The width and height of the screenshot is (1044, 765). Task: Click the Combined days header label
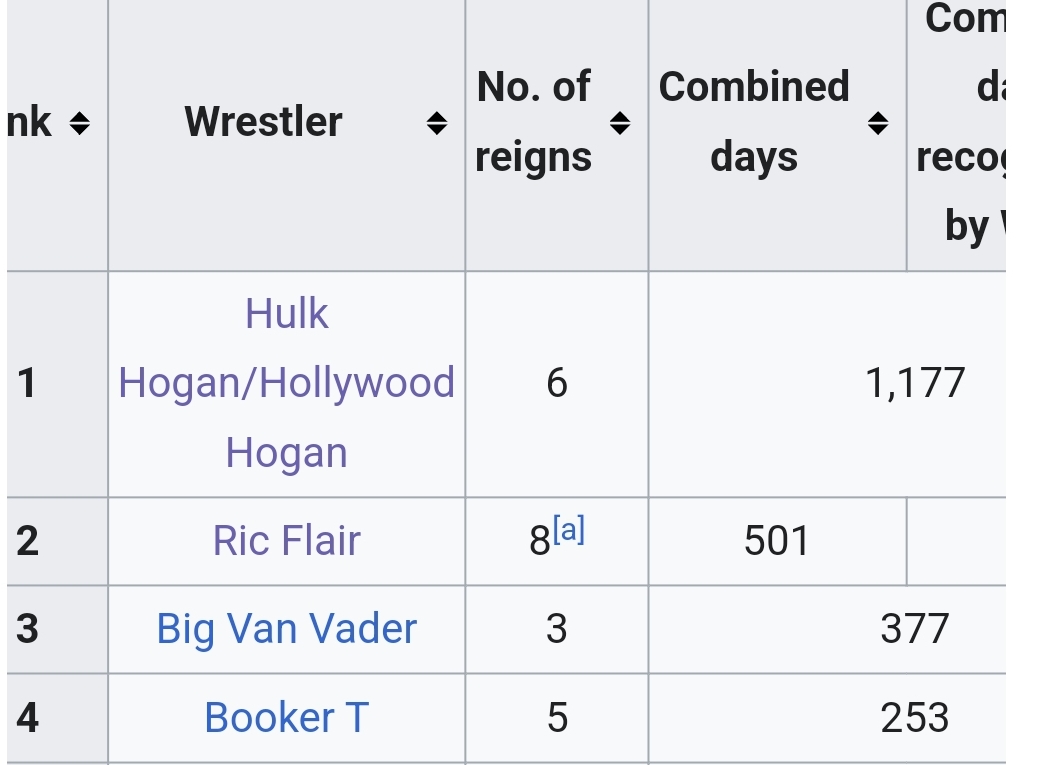[x=754, y=122]
